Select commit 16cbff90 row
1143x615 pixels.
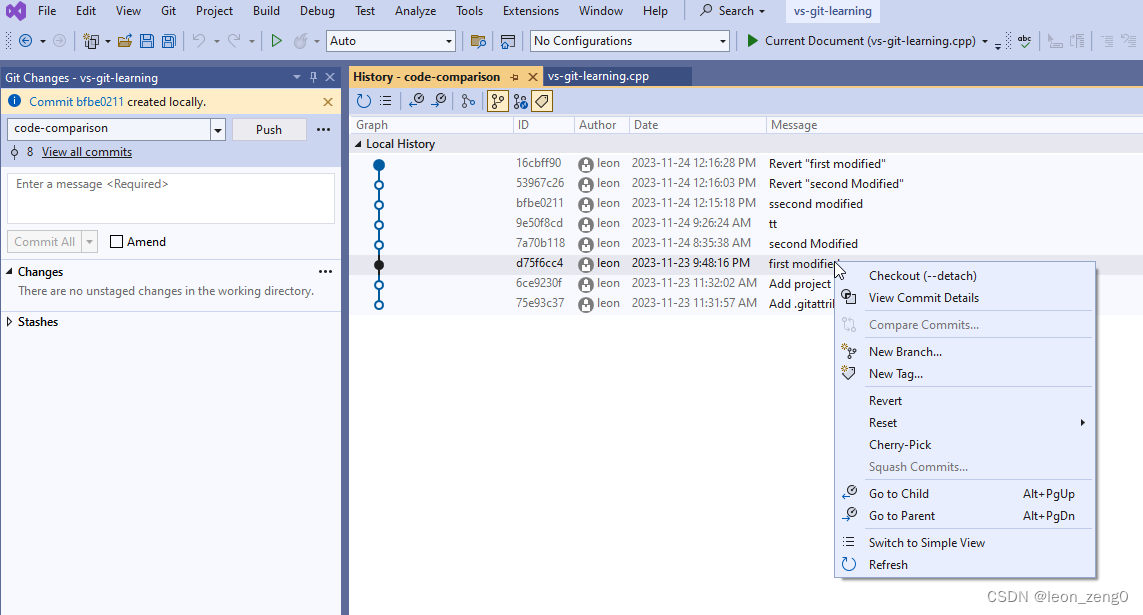(746, 164)
